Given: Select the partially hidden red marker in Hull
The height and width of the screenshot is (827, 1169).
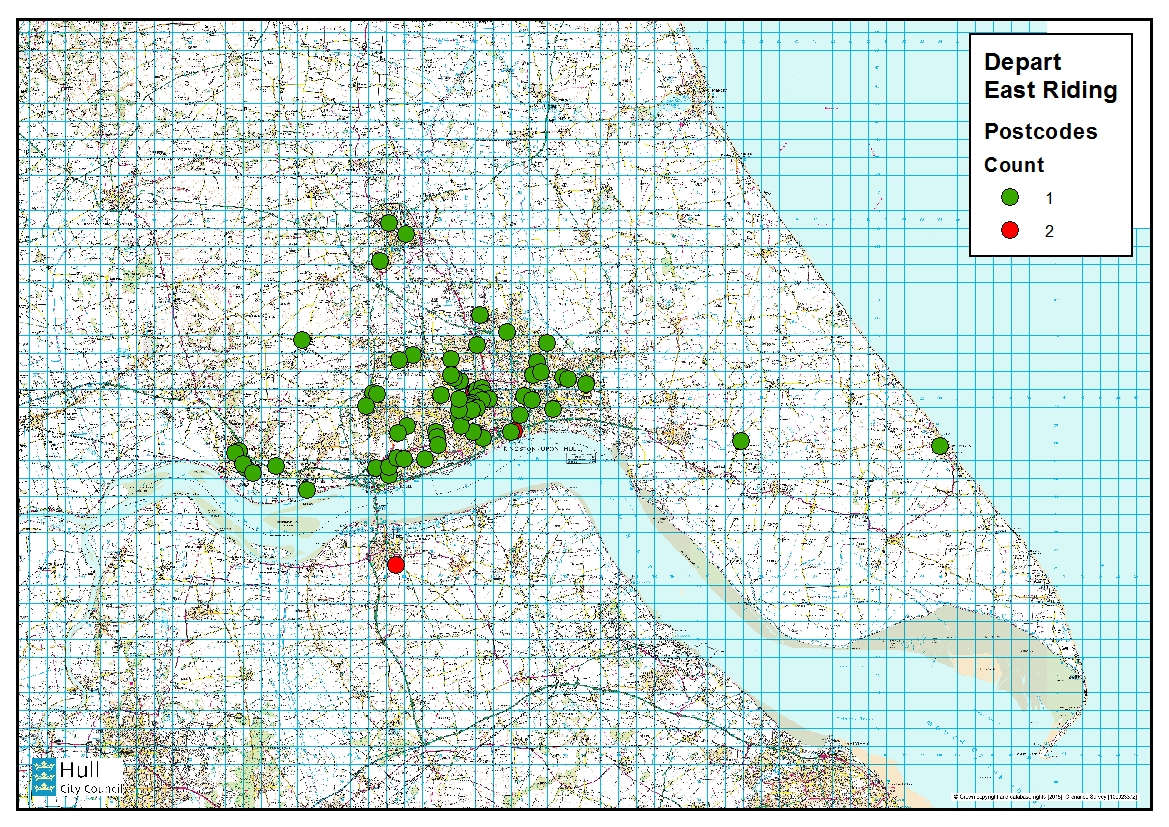Looking at the screenshot, I should (x=518, y=429).
